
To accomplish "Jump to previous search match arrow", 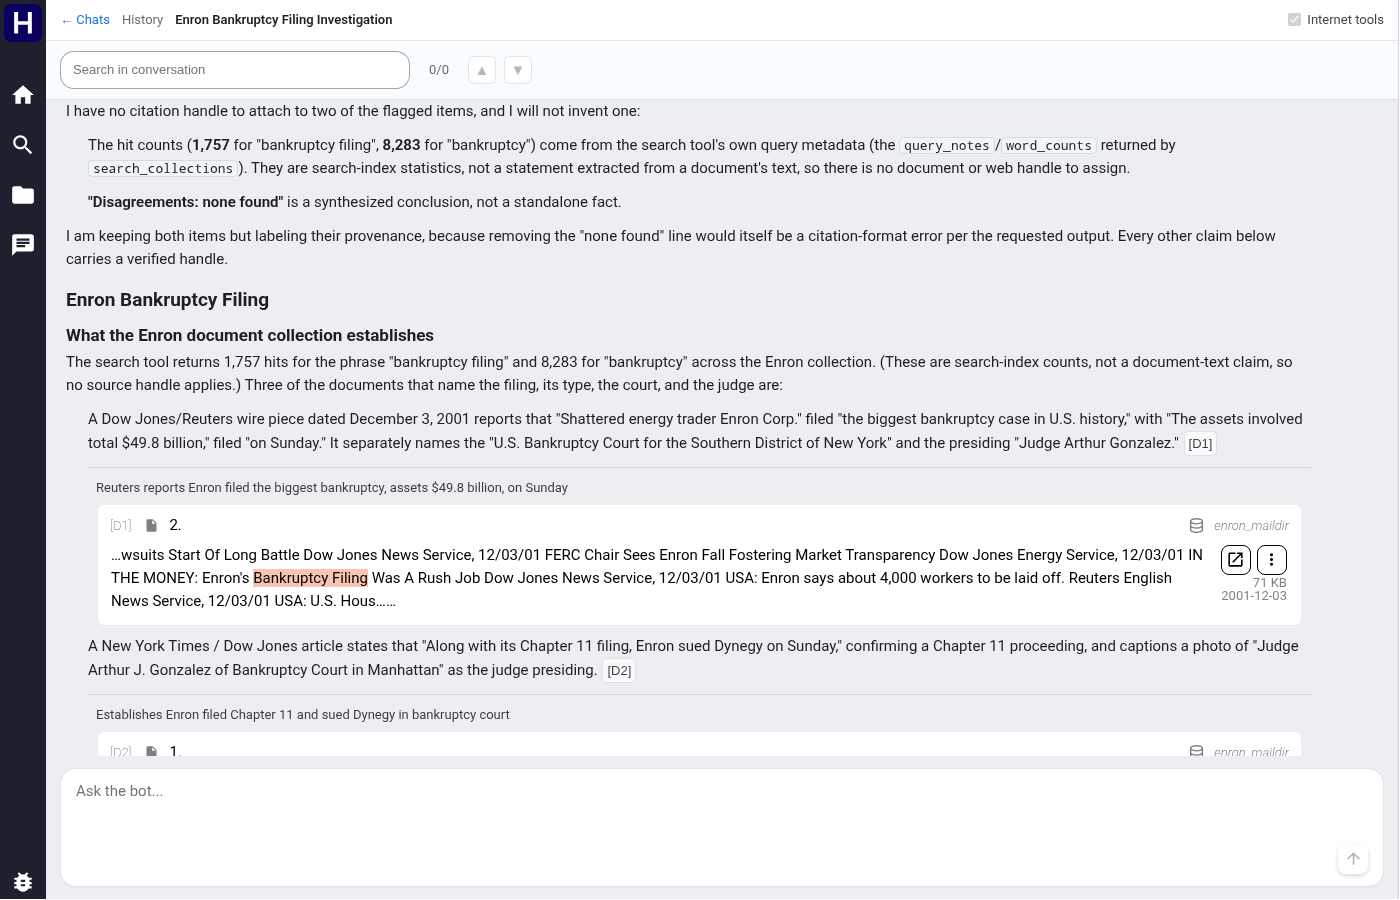I will coord(482,70).
